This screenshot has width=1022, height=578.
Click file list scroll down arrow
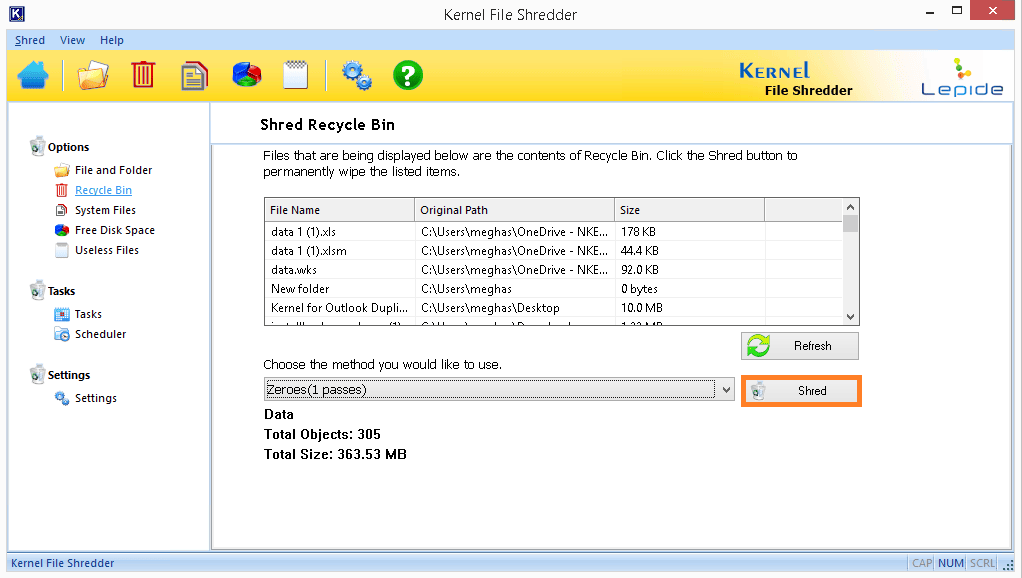pyautogui.click(x=850, y=317)
